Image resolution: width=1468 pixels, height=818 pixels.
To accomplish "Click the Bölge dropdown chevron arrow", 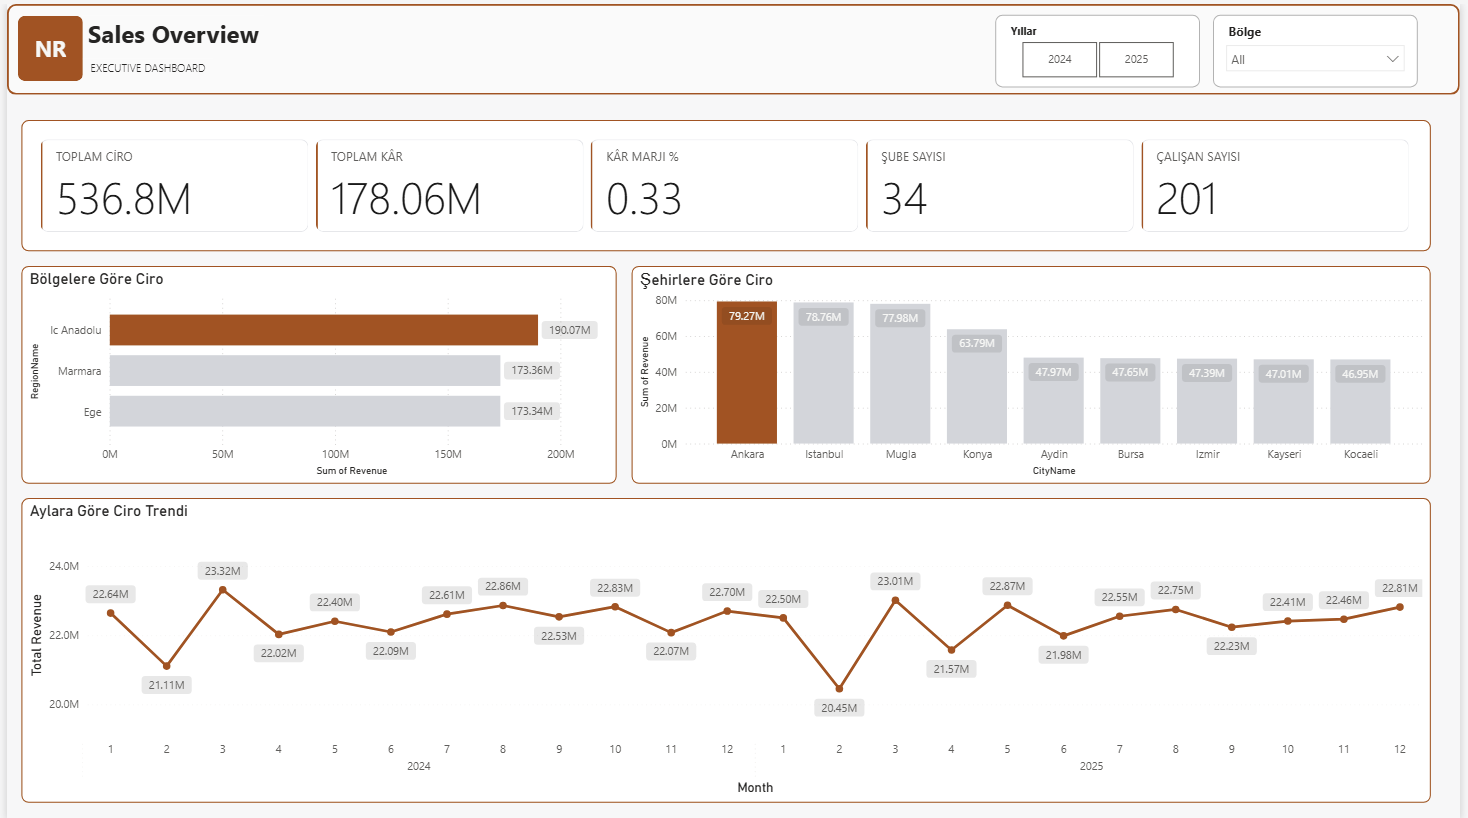I will [x=1392, y=59].
